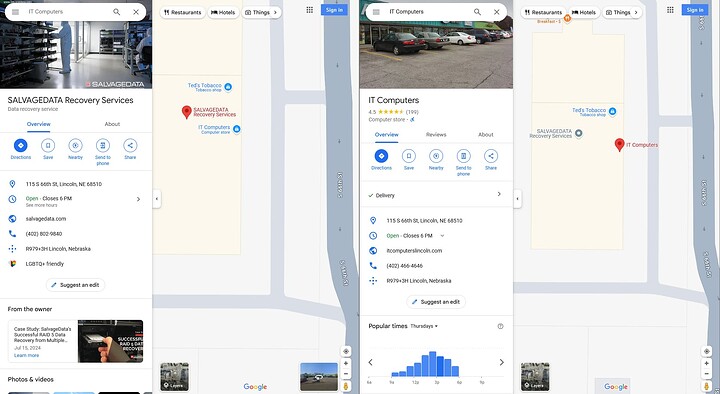This screenshot has height=394, width=720.
Task: Click Nearby icon in IT Computers panel
Action: pyautogui.click(x=436, y=156)
